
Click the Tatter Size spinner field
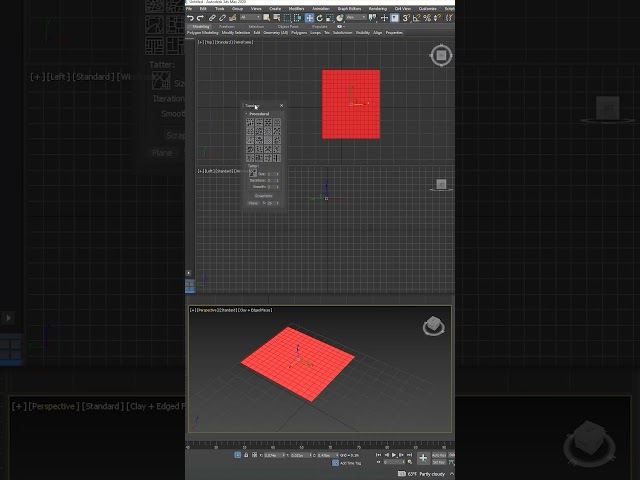[x=272, y=174]
